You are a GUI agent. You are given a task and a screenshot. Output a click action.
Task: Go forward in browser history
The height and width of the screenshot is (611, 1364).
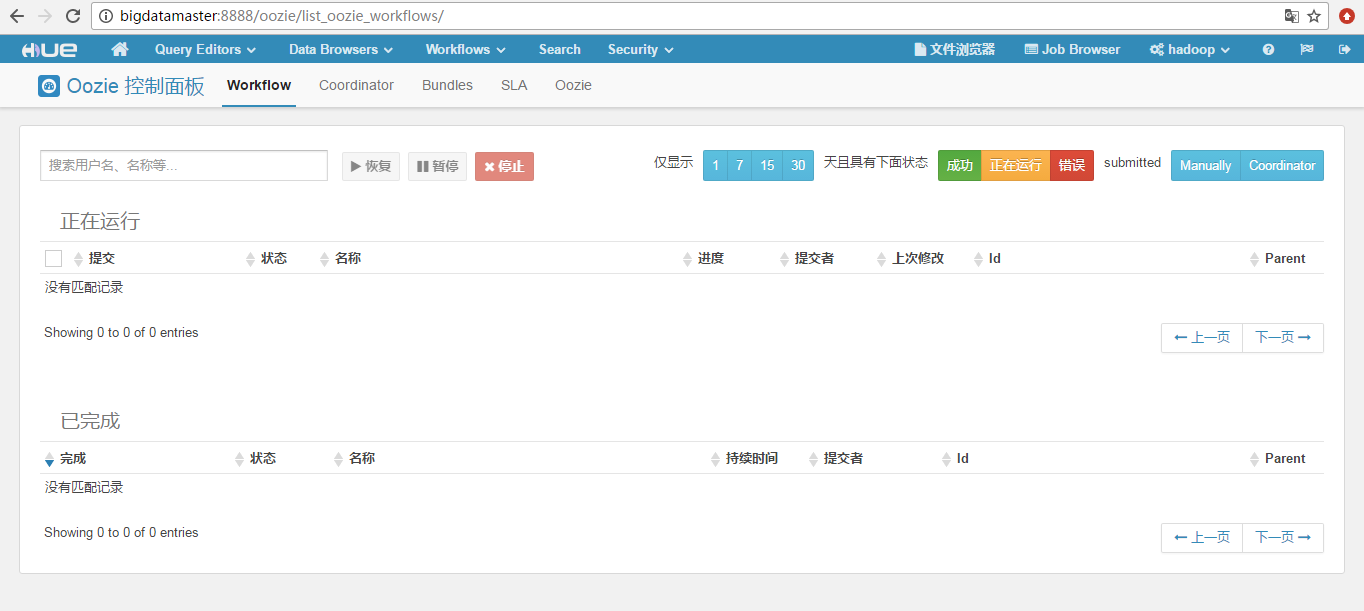tap(44, 16)
